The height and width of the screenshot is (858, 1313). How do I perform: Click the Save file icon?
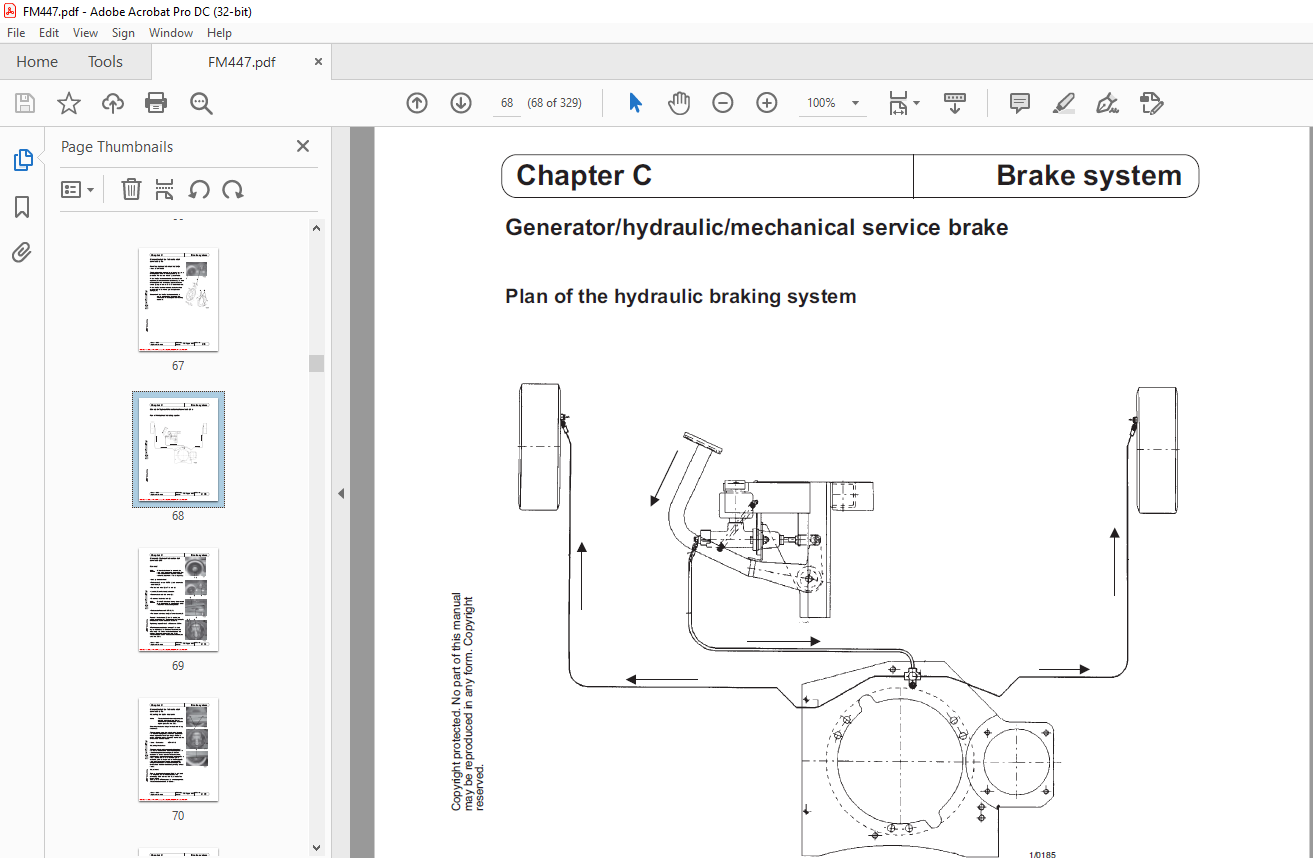25,103
